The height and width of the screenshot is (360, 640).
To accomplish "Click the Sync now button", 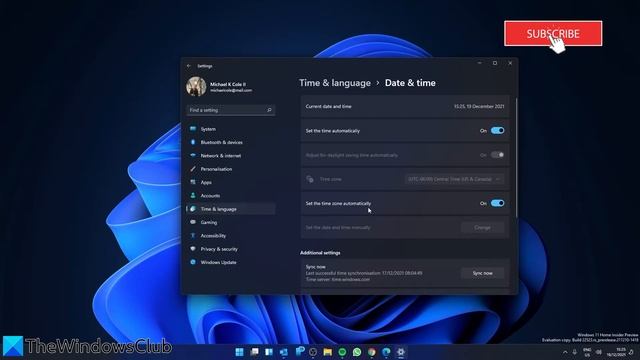I will [482, 273].
